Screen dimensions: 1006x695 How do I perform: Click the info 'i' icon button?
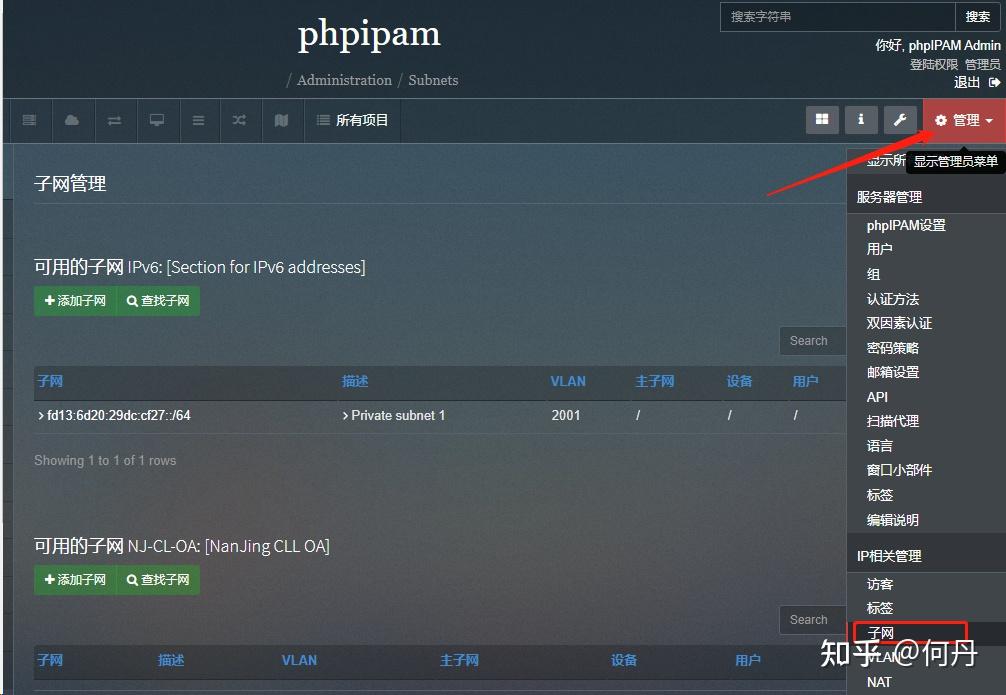coord(861,119)
